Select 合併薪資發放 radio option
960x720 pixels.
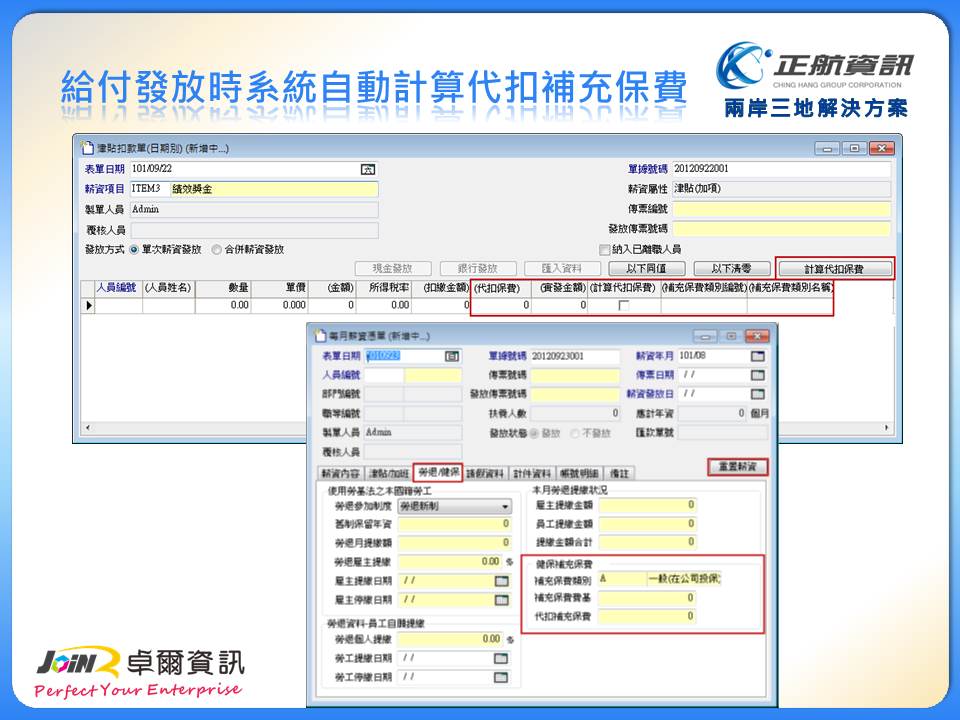(x=217, y=250)
